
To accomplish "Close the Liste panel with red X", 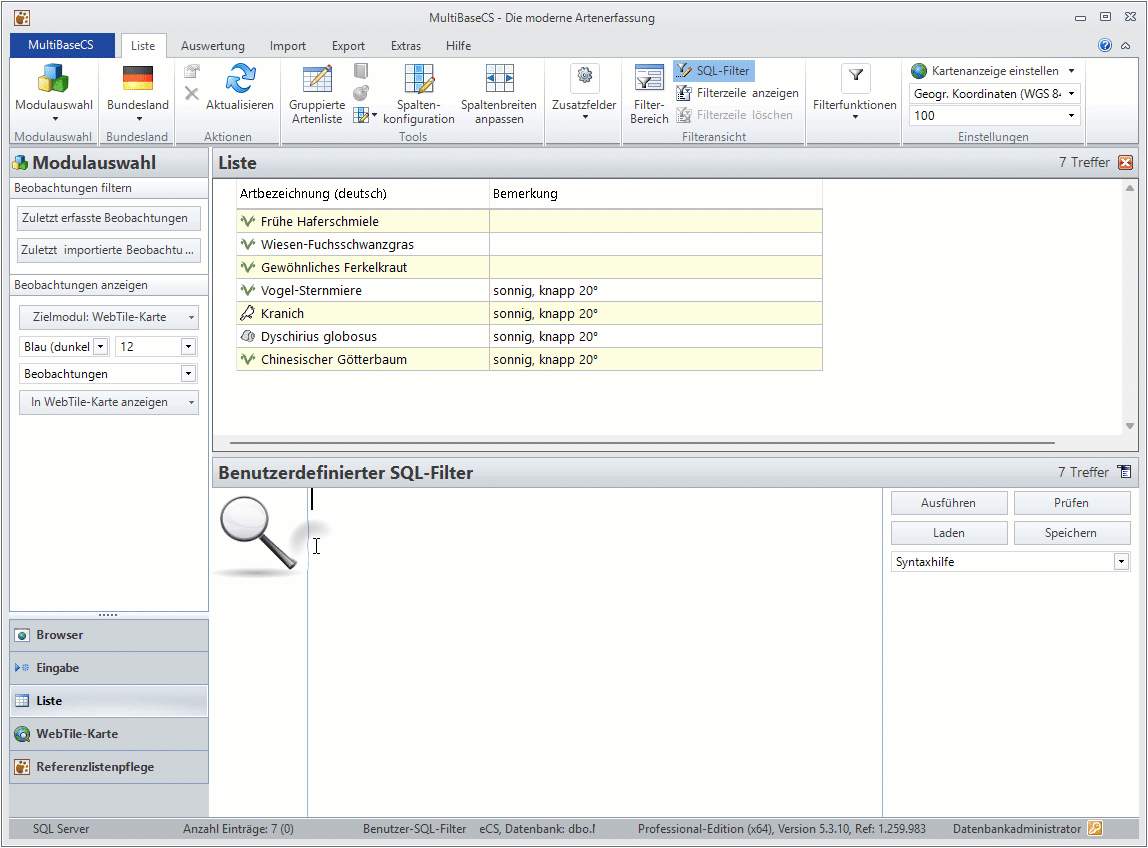I will click(1126, 163).
